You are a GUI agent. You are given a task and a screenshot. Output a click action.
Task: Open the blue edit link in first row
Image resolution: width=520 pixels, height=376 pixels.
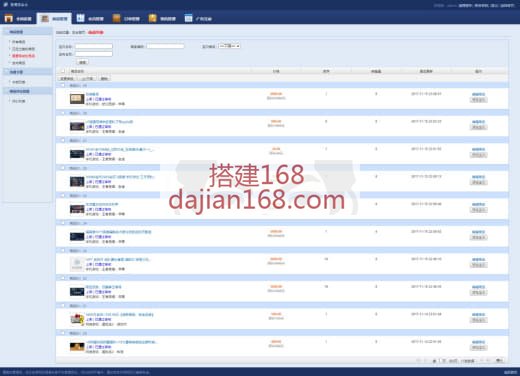coord(478,94)
